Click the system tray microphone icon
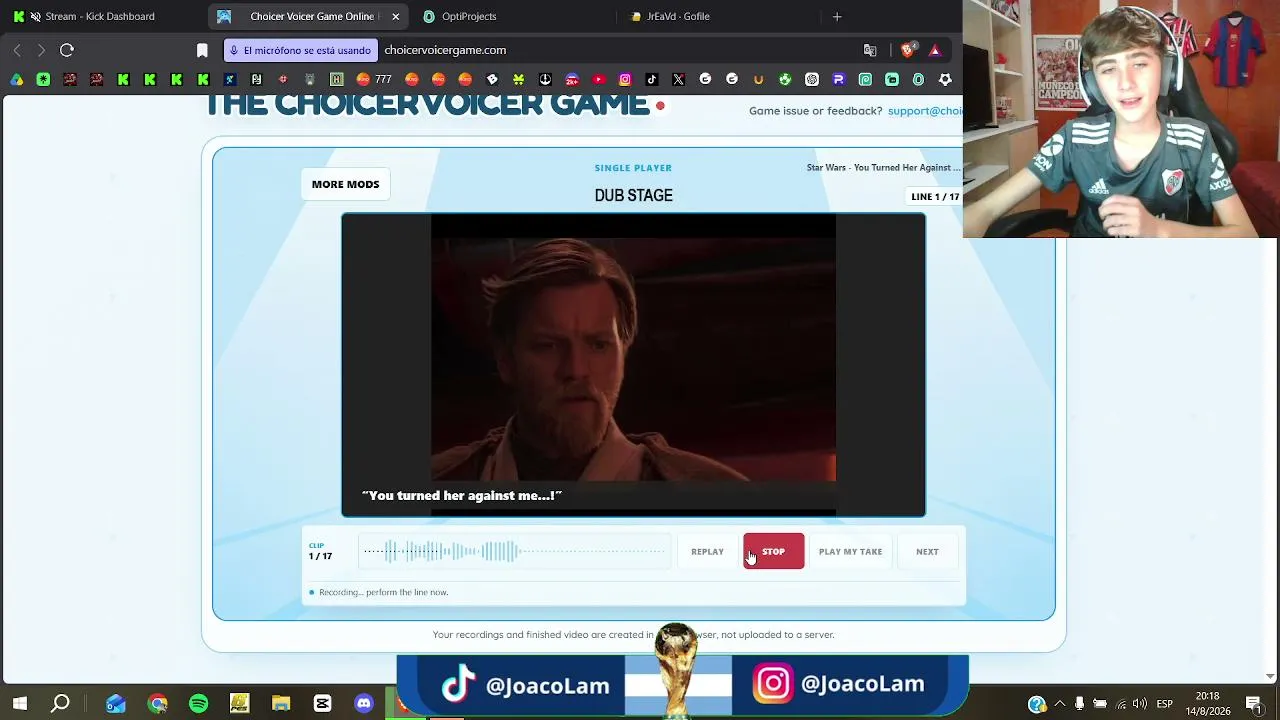The height and width of the screenshot is (720, 1280). pyautogui.click(x=1079, y=704)
